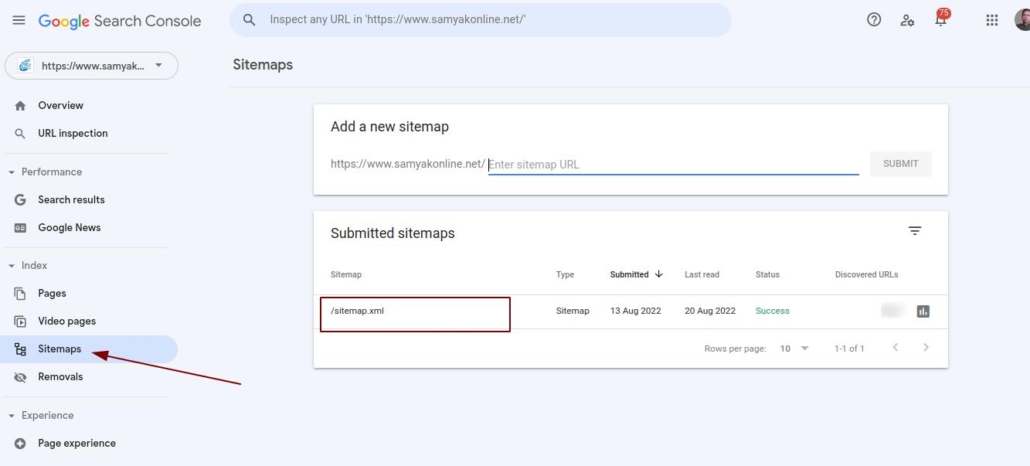1030x466 pixels.
Task: Open the account profile avatar
Action: coord(1022,20)
